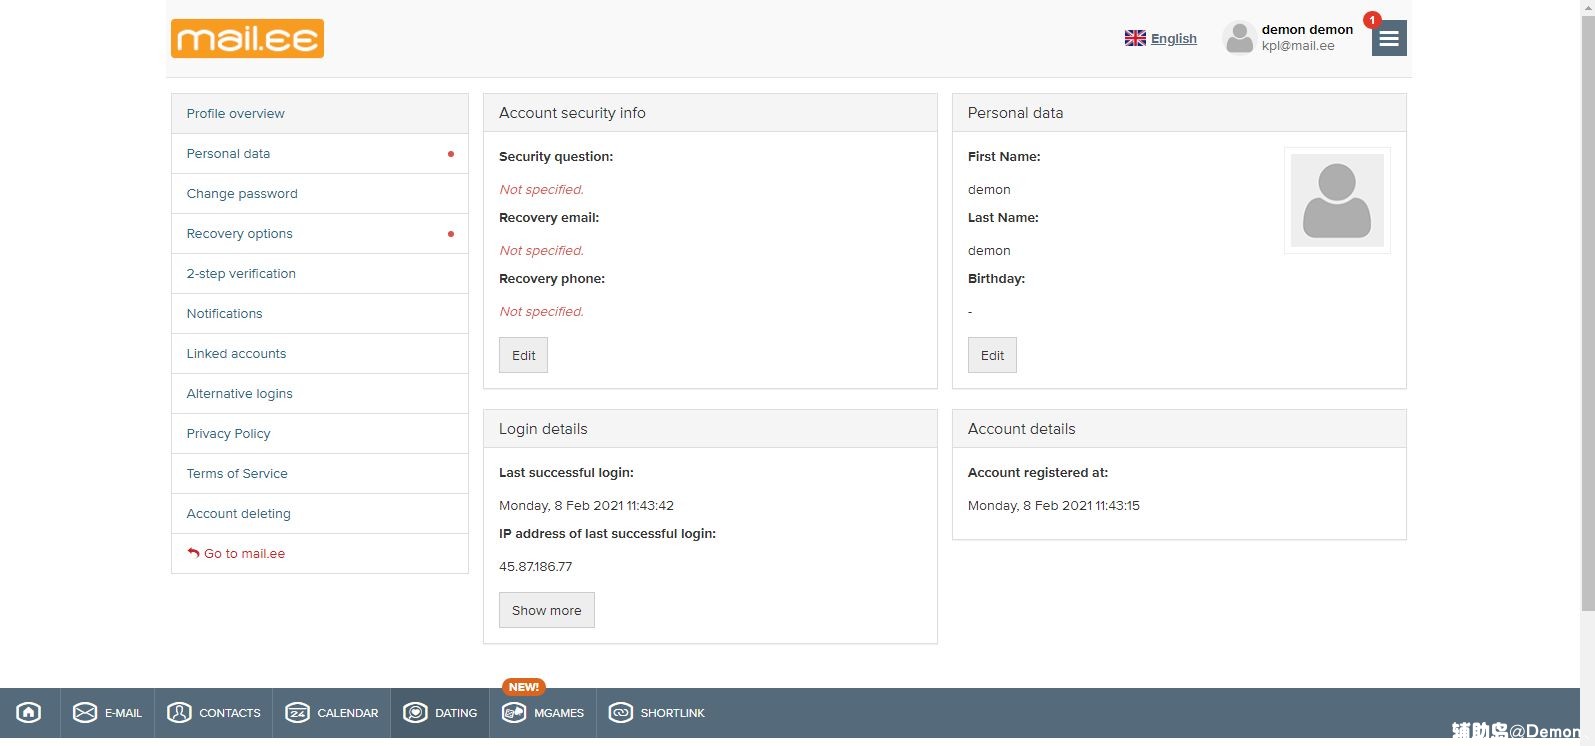Click the profile picture placeholder

1337,200
